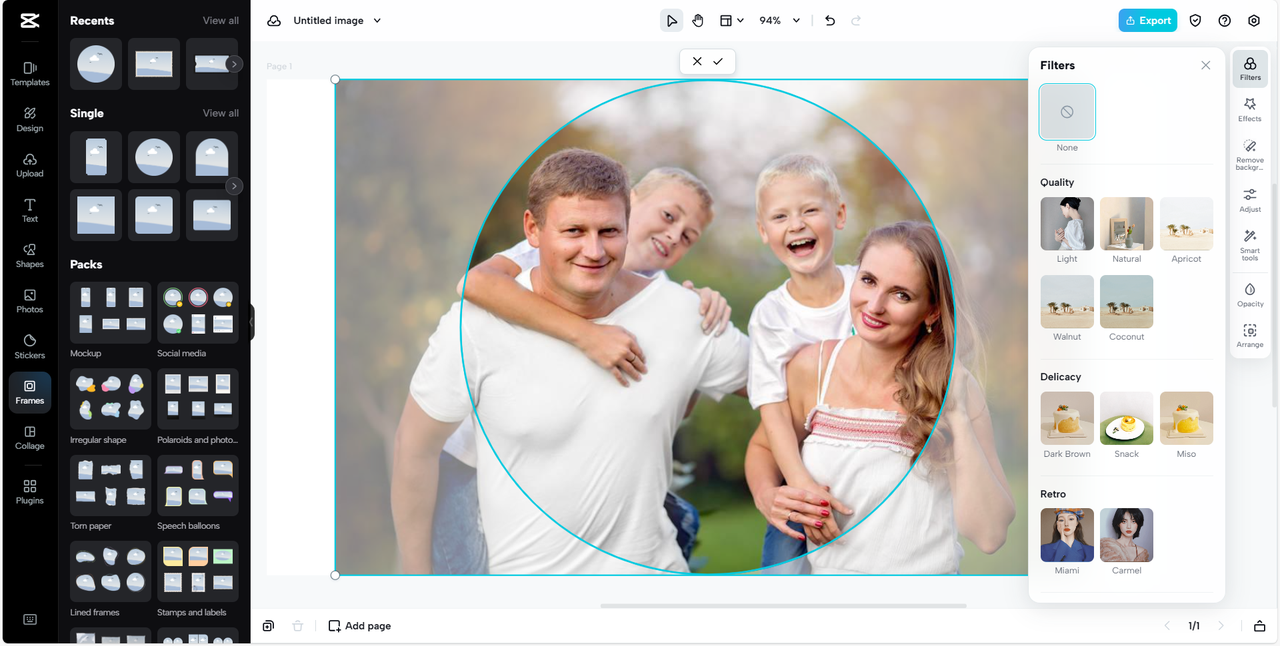Confirm the crop with the checkmark
Viewport: 1280px width, 646px height.
click(x=718, y=61)
